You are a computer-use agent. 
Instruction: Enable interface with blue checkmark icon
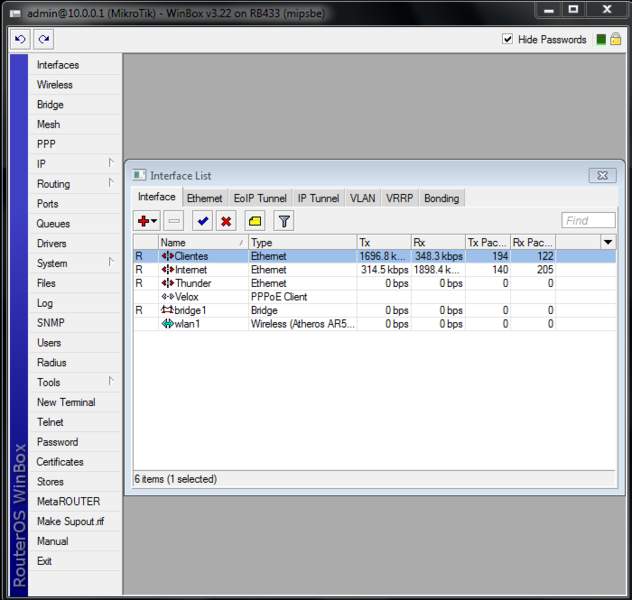[202, 221]
